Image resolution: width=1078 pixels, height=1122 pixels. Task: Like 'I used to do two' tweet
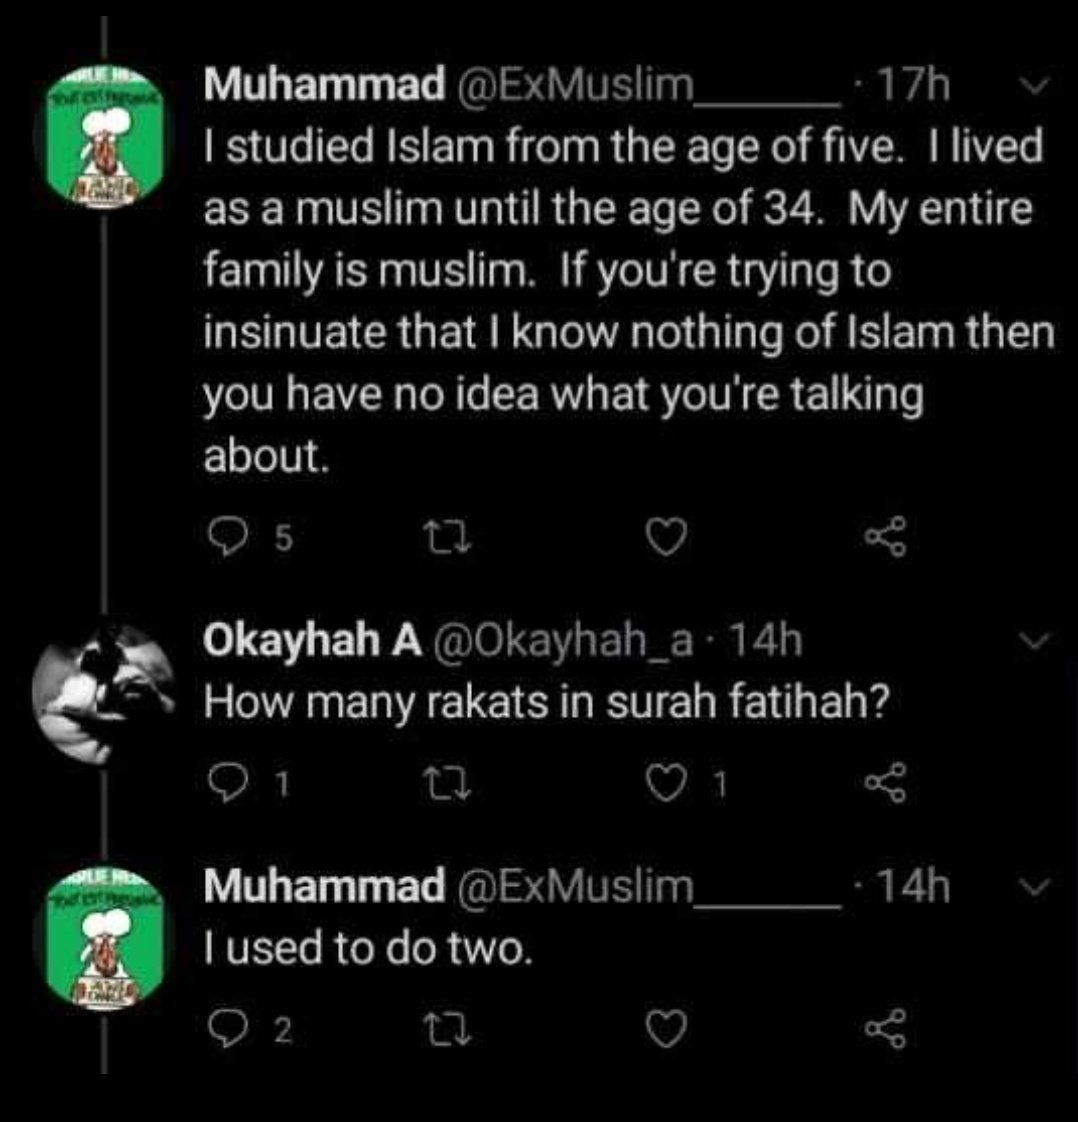[666, 1029]
